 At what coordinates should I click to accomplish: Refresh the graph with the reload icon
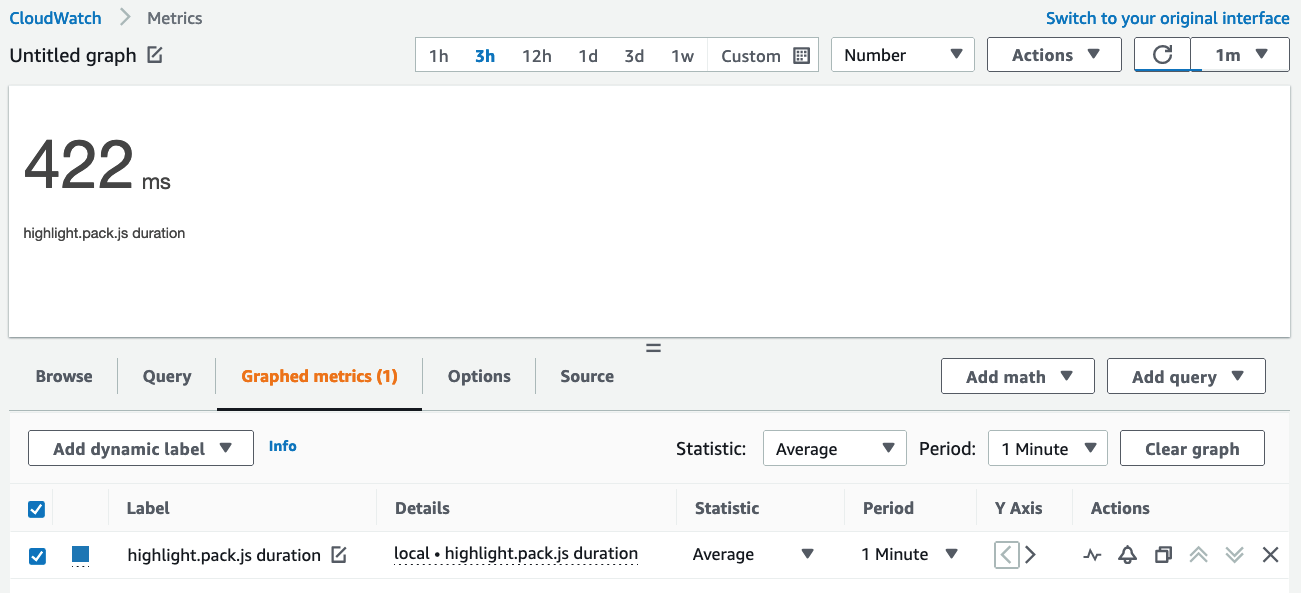tap(1162, 54)
